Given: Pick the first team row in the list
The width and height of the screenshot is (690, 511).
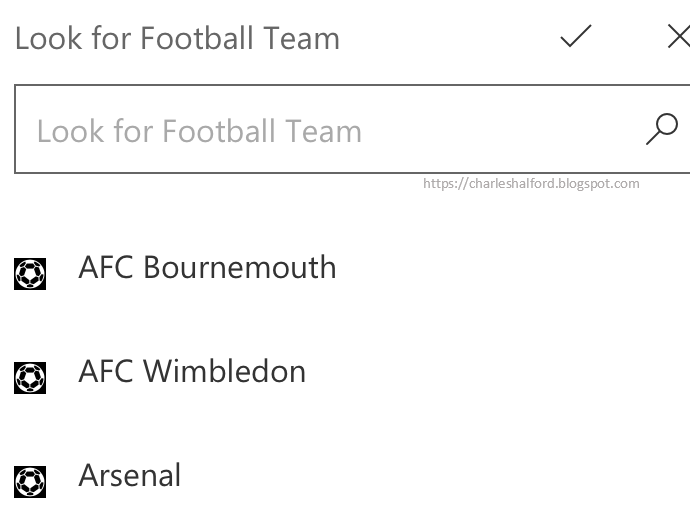Looking at the screenshot, I should [x=300, y=268].
